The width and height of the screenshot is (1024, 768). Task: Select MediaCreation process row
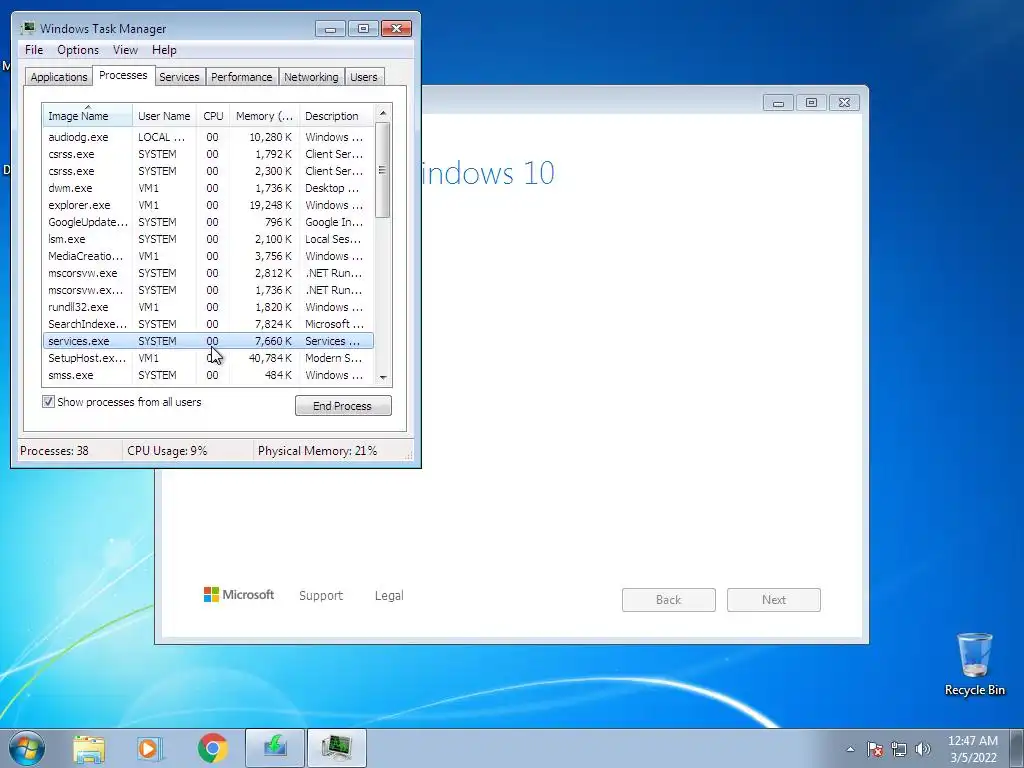(x=208, y=256)
